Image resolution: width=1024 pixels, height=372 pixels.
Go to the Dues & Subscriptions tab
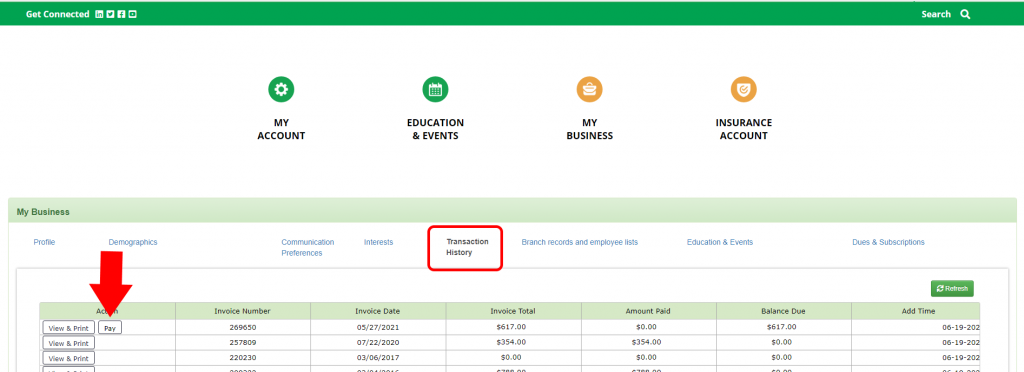(x=888, y=242)
